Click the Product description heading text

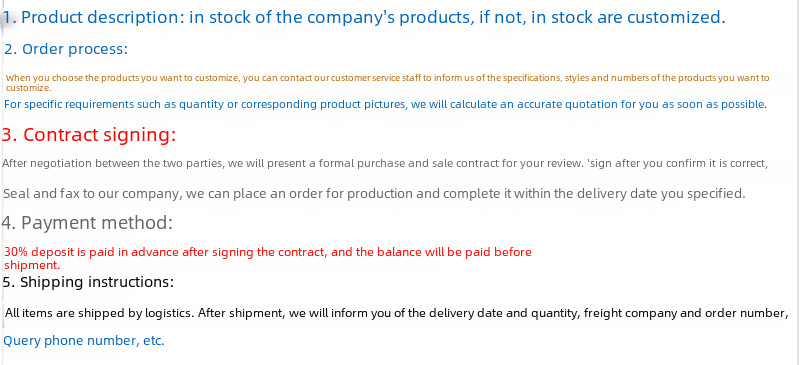coord(363,17)
